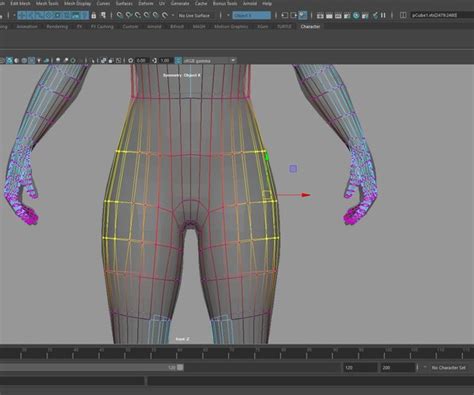Toggle pause Viewport 2.0 display
This screenshot has height=395, width=474.
tap(383, 15)
